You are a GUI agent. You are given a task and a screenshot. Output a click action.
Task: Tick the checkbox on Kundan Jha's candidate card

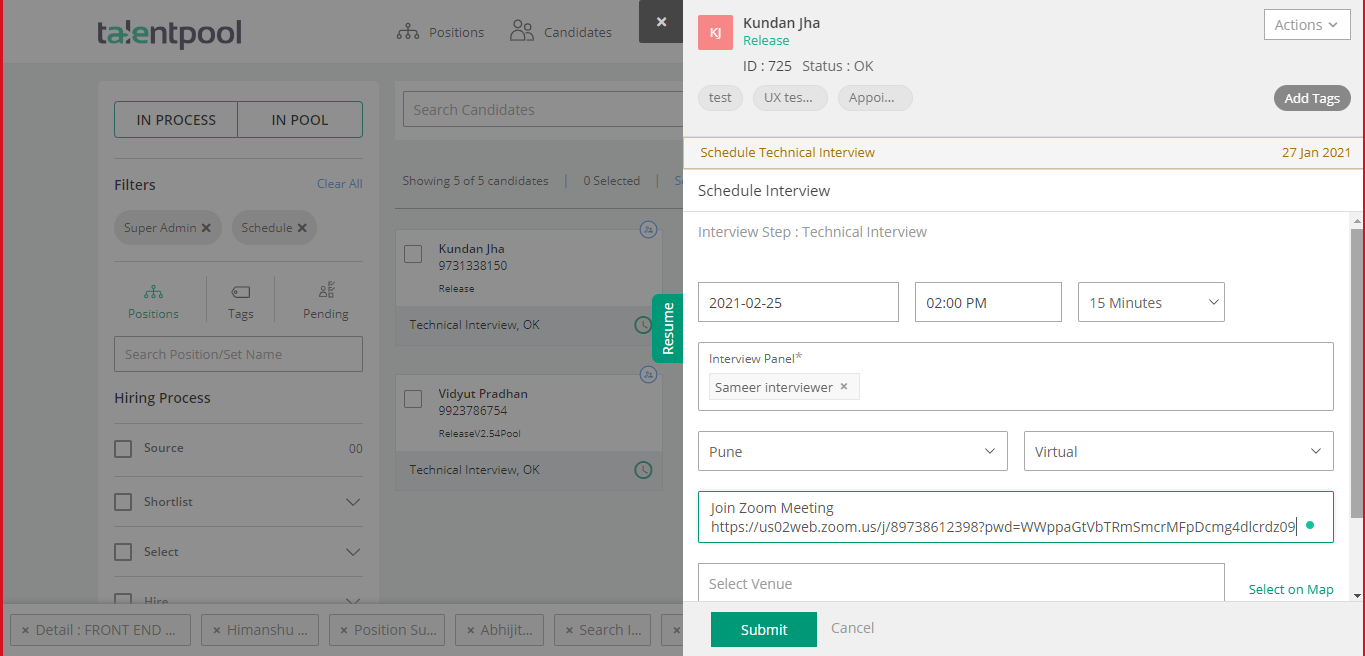[x=413, y=254]
